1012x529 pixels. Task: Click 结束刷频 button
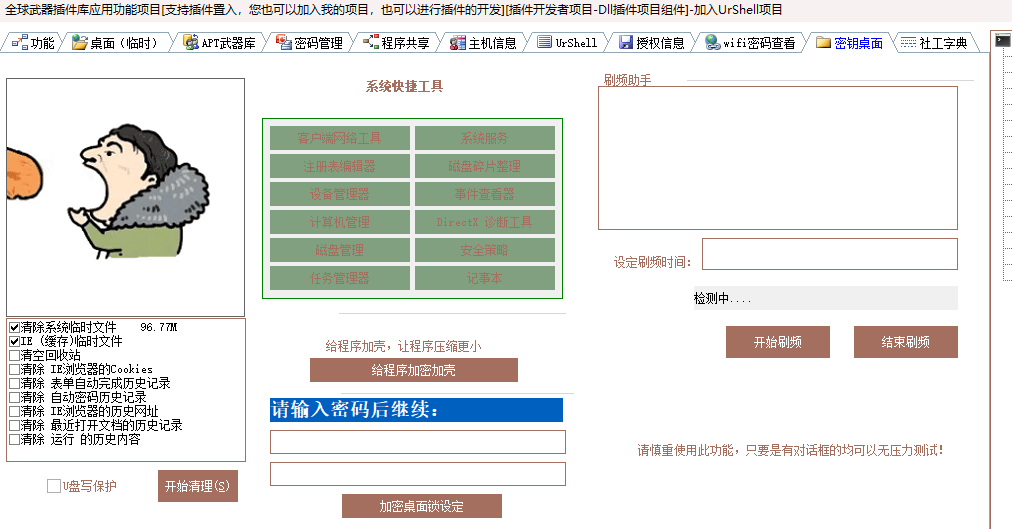point(906,342)
